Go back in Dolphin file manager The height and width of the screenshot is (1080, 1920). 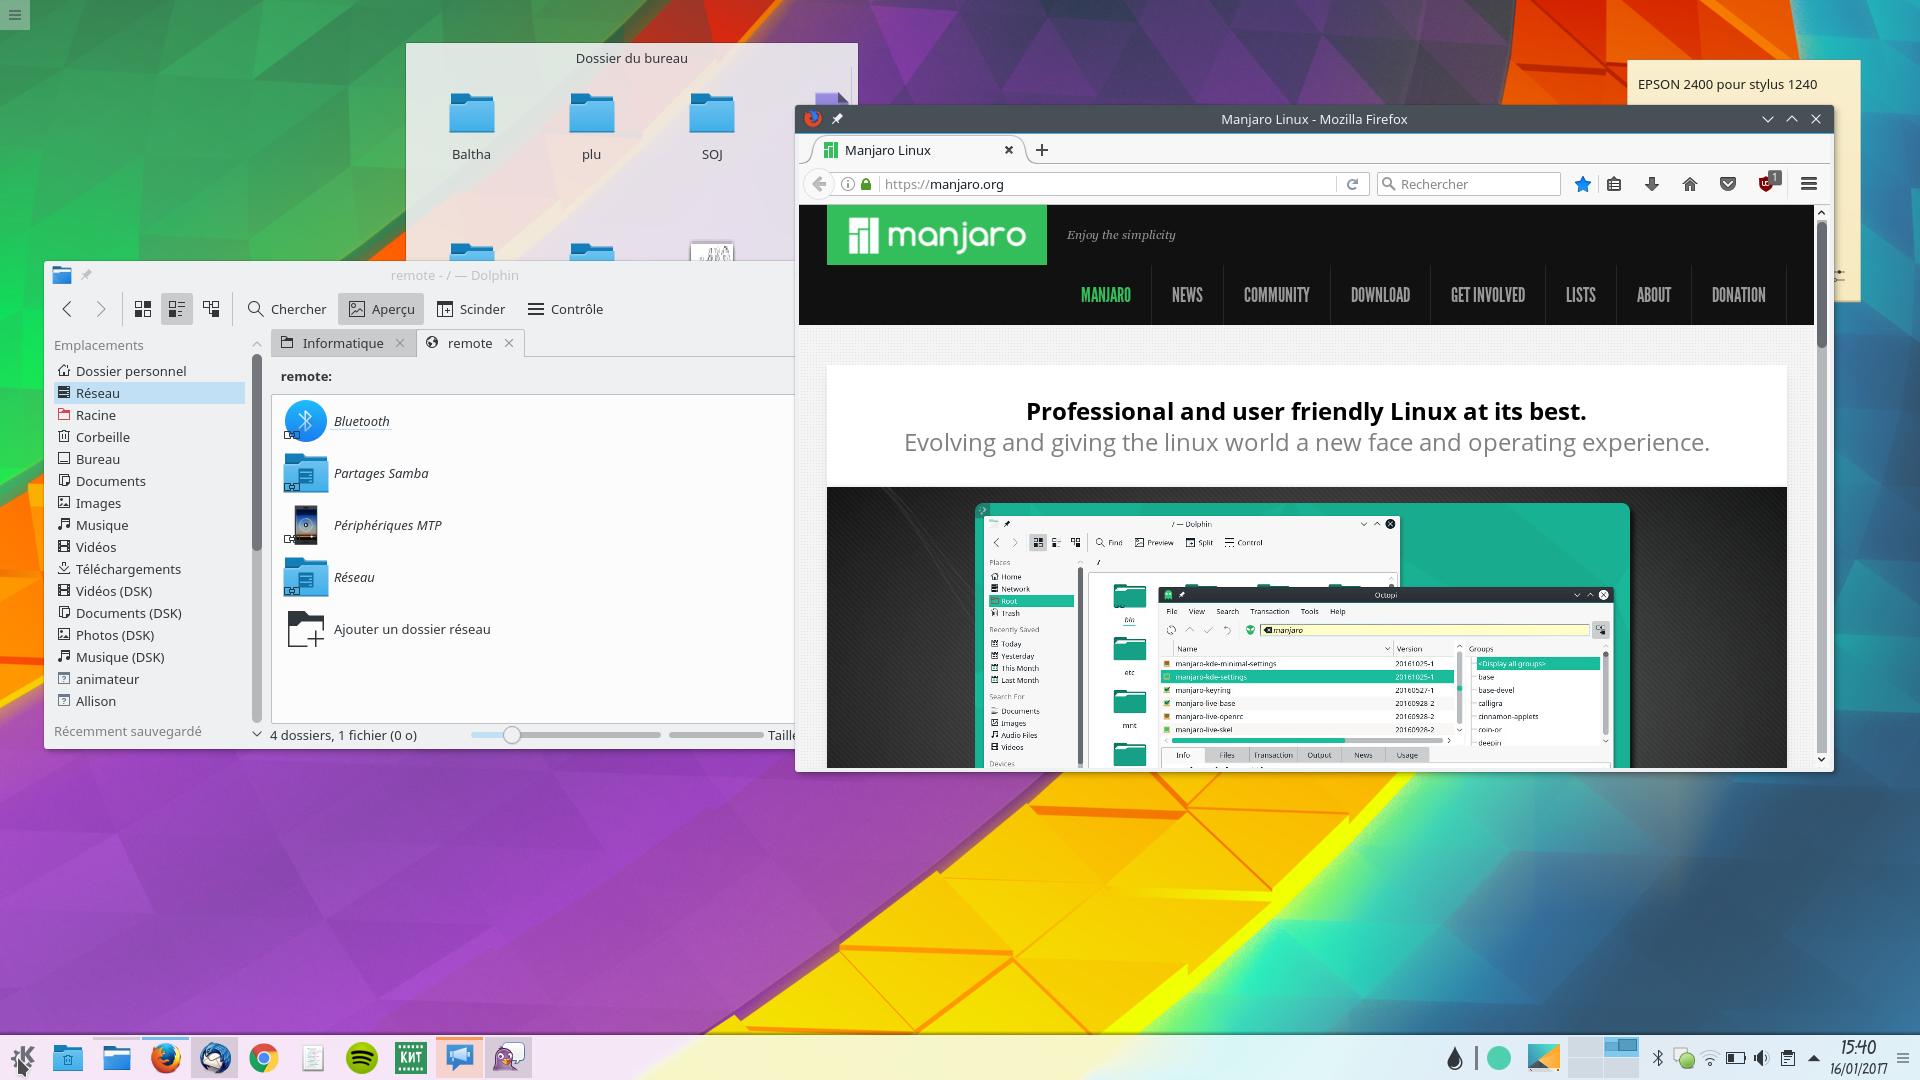(x=67, y=309)
